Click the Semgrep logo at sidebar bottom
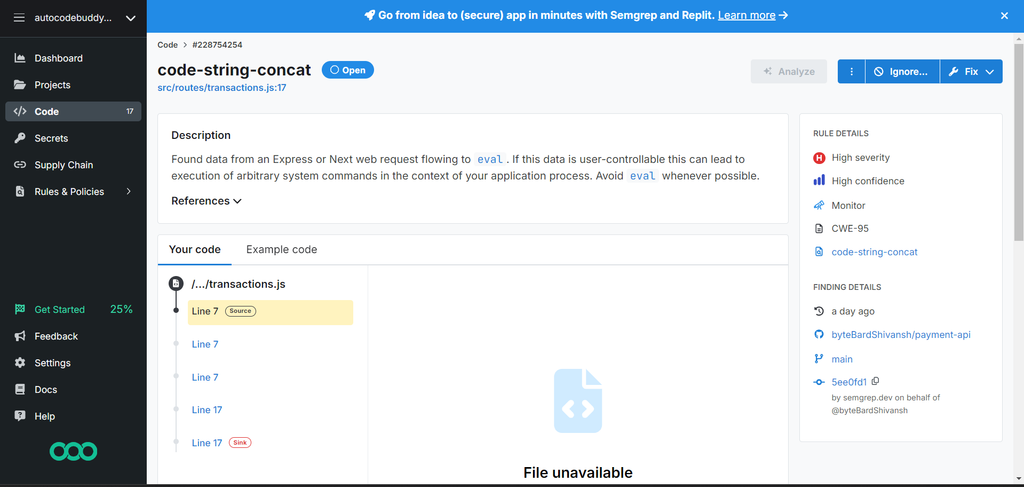Viewport: 1024px width, 487px height. (74, 451)
